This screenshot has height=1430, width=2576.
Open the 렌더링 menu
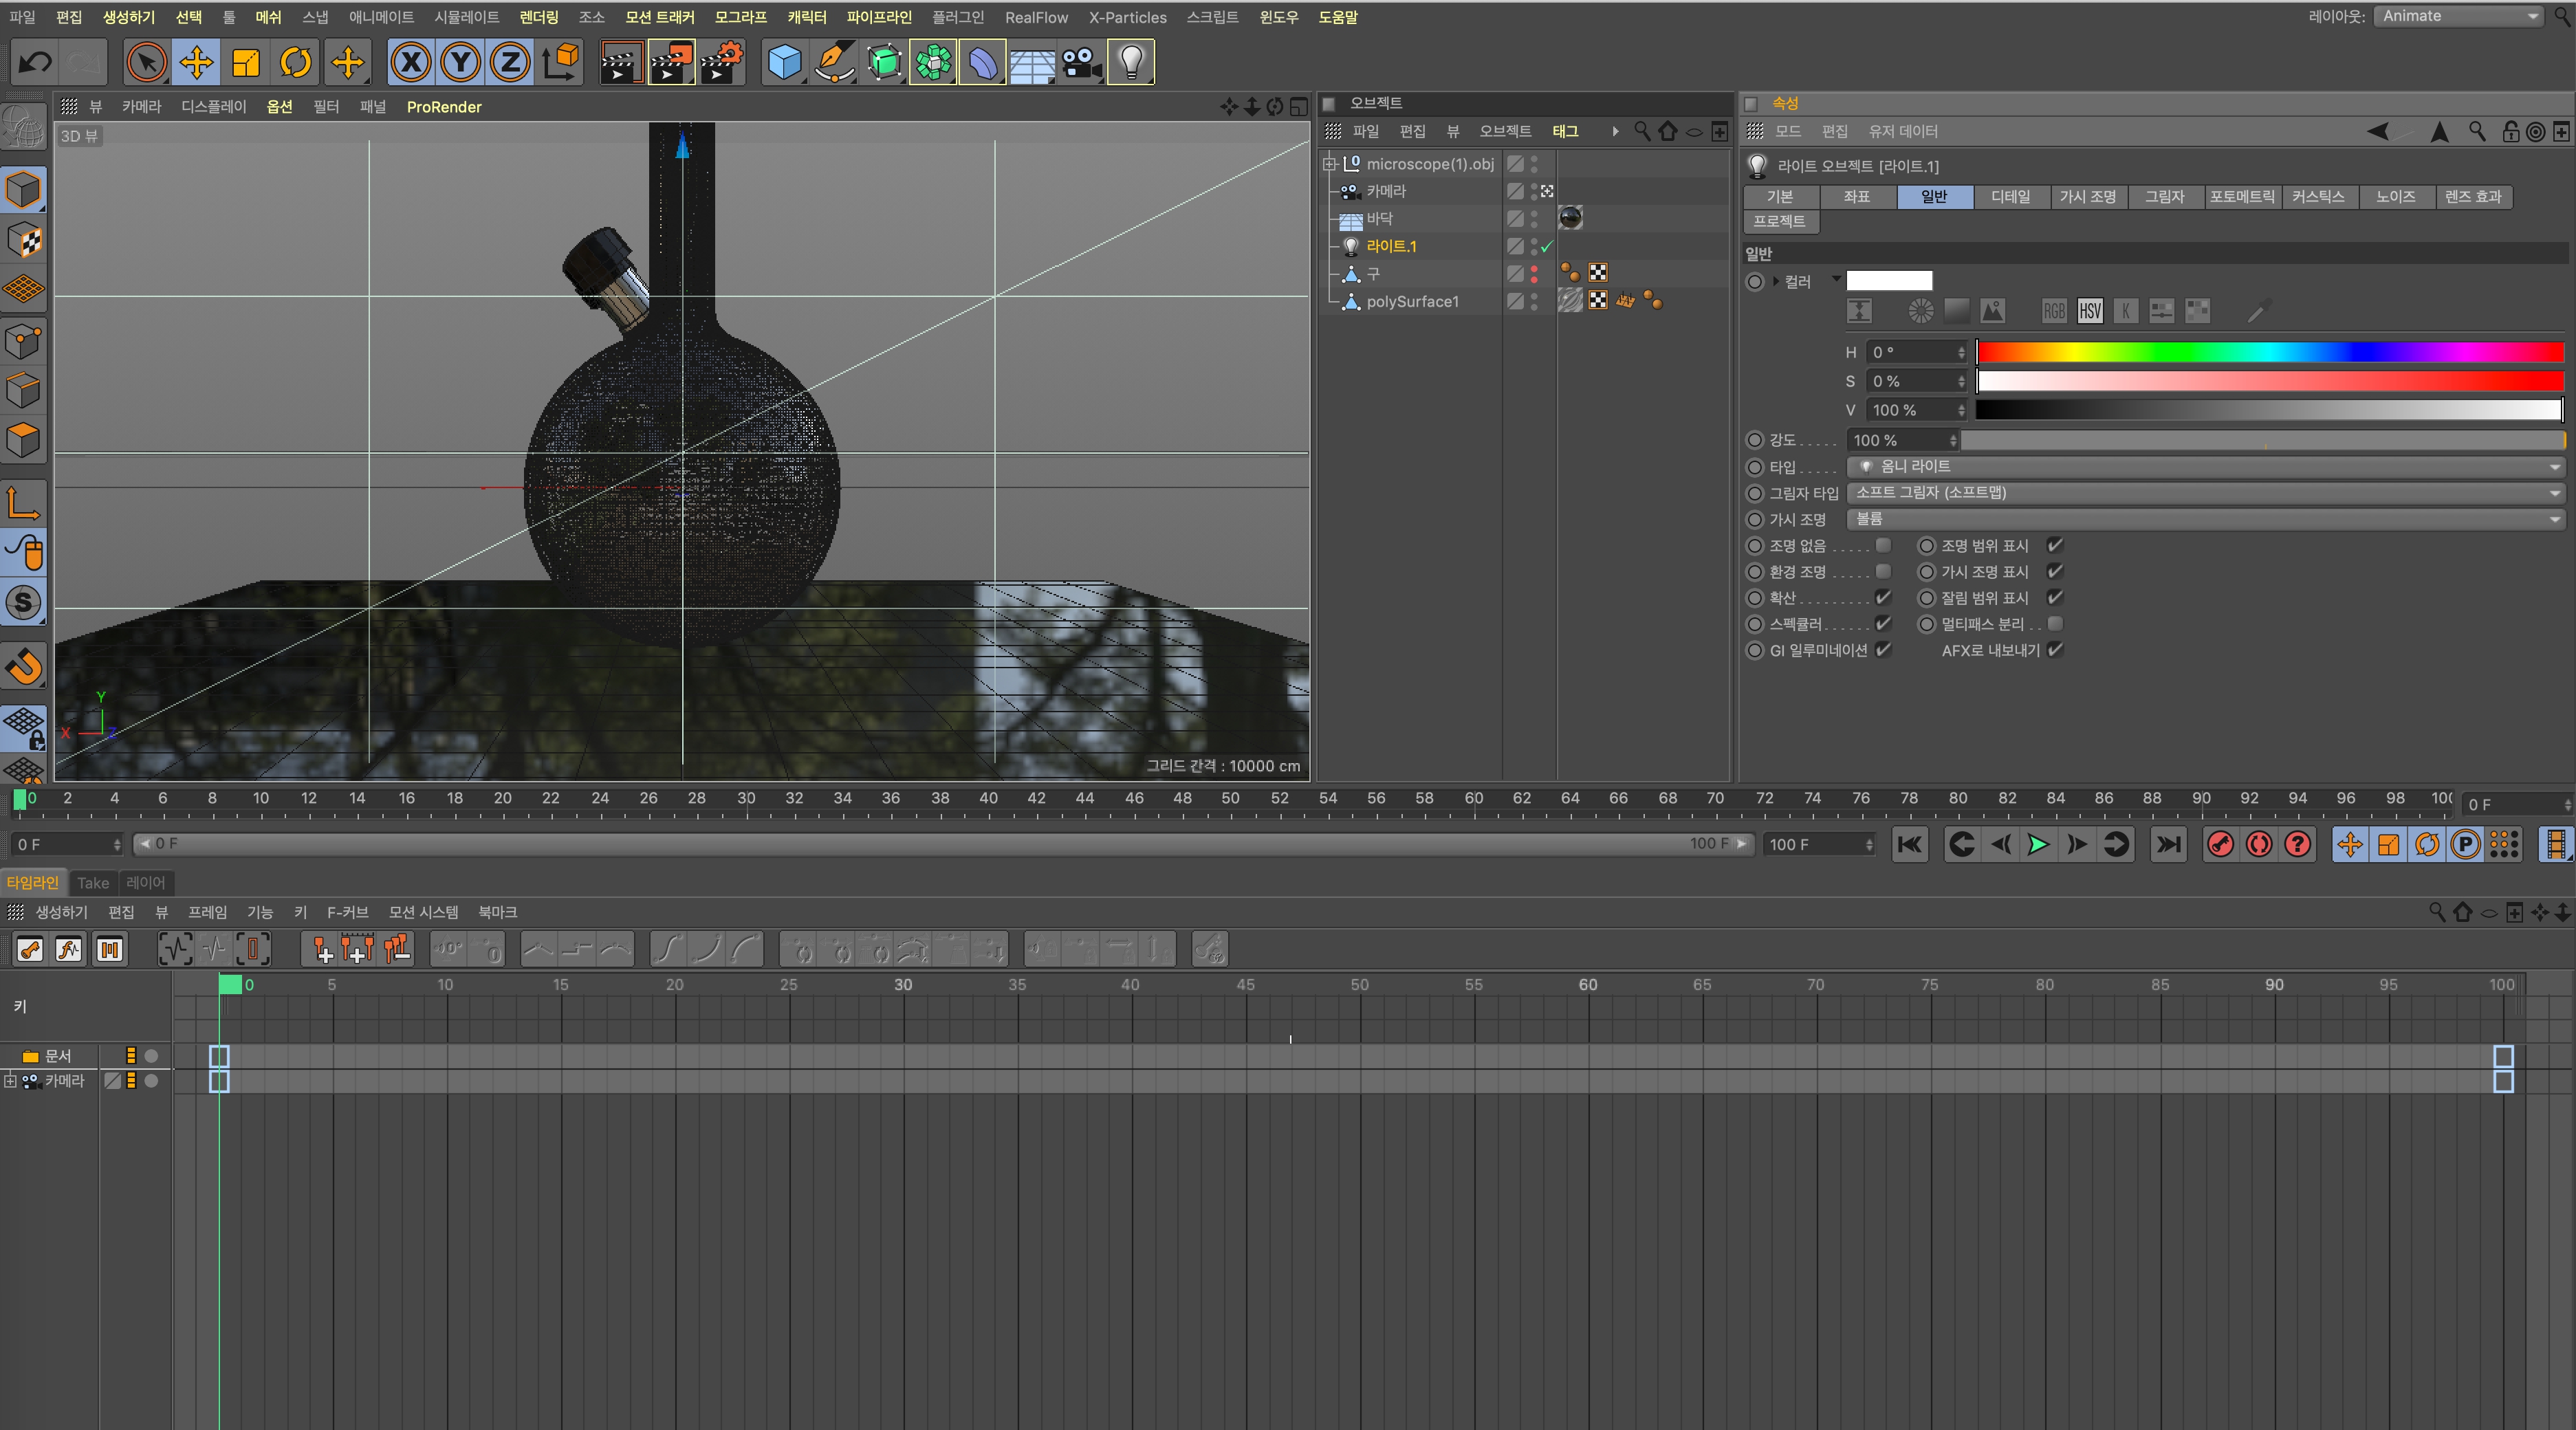pos(539,17)
